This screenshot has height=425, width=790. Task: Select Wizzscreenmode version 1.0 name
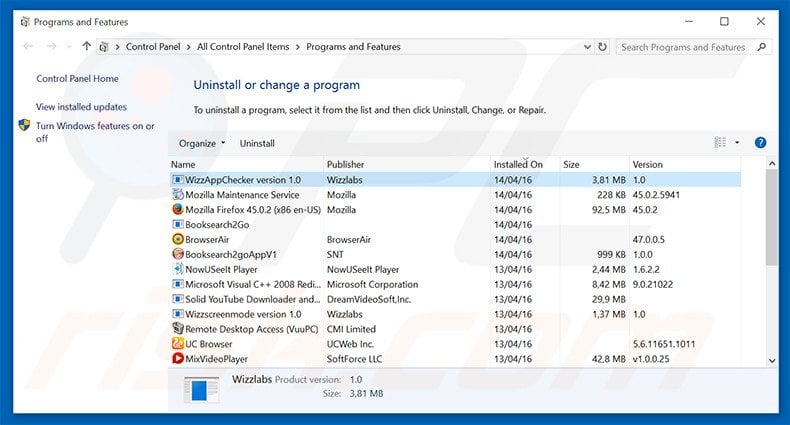coord(243,314)
